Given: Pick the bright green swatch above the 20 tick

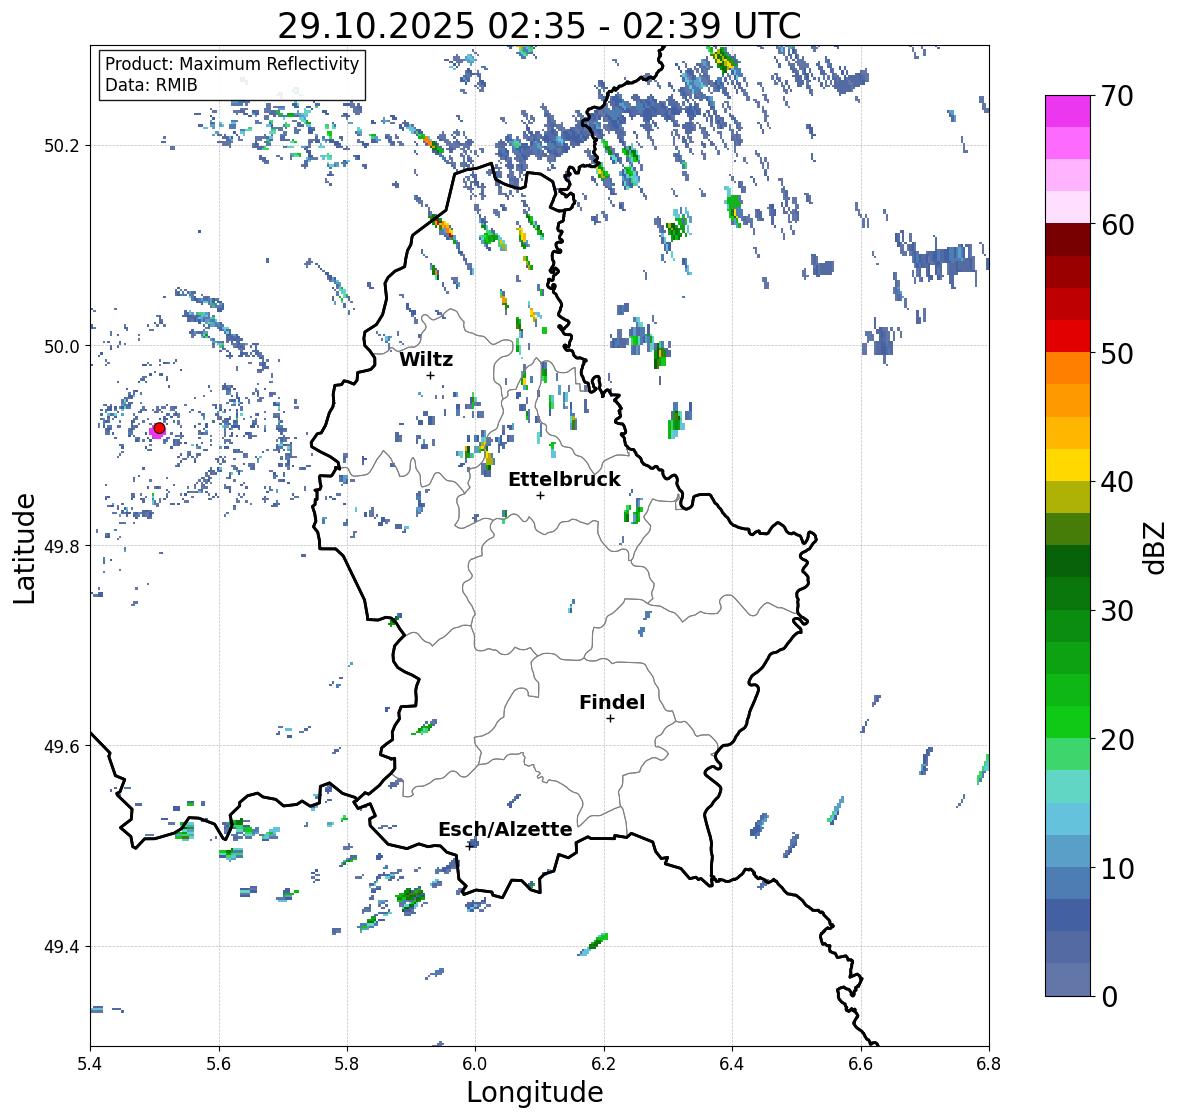Looking at the screenshot, I should [1068, 722].
